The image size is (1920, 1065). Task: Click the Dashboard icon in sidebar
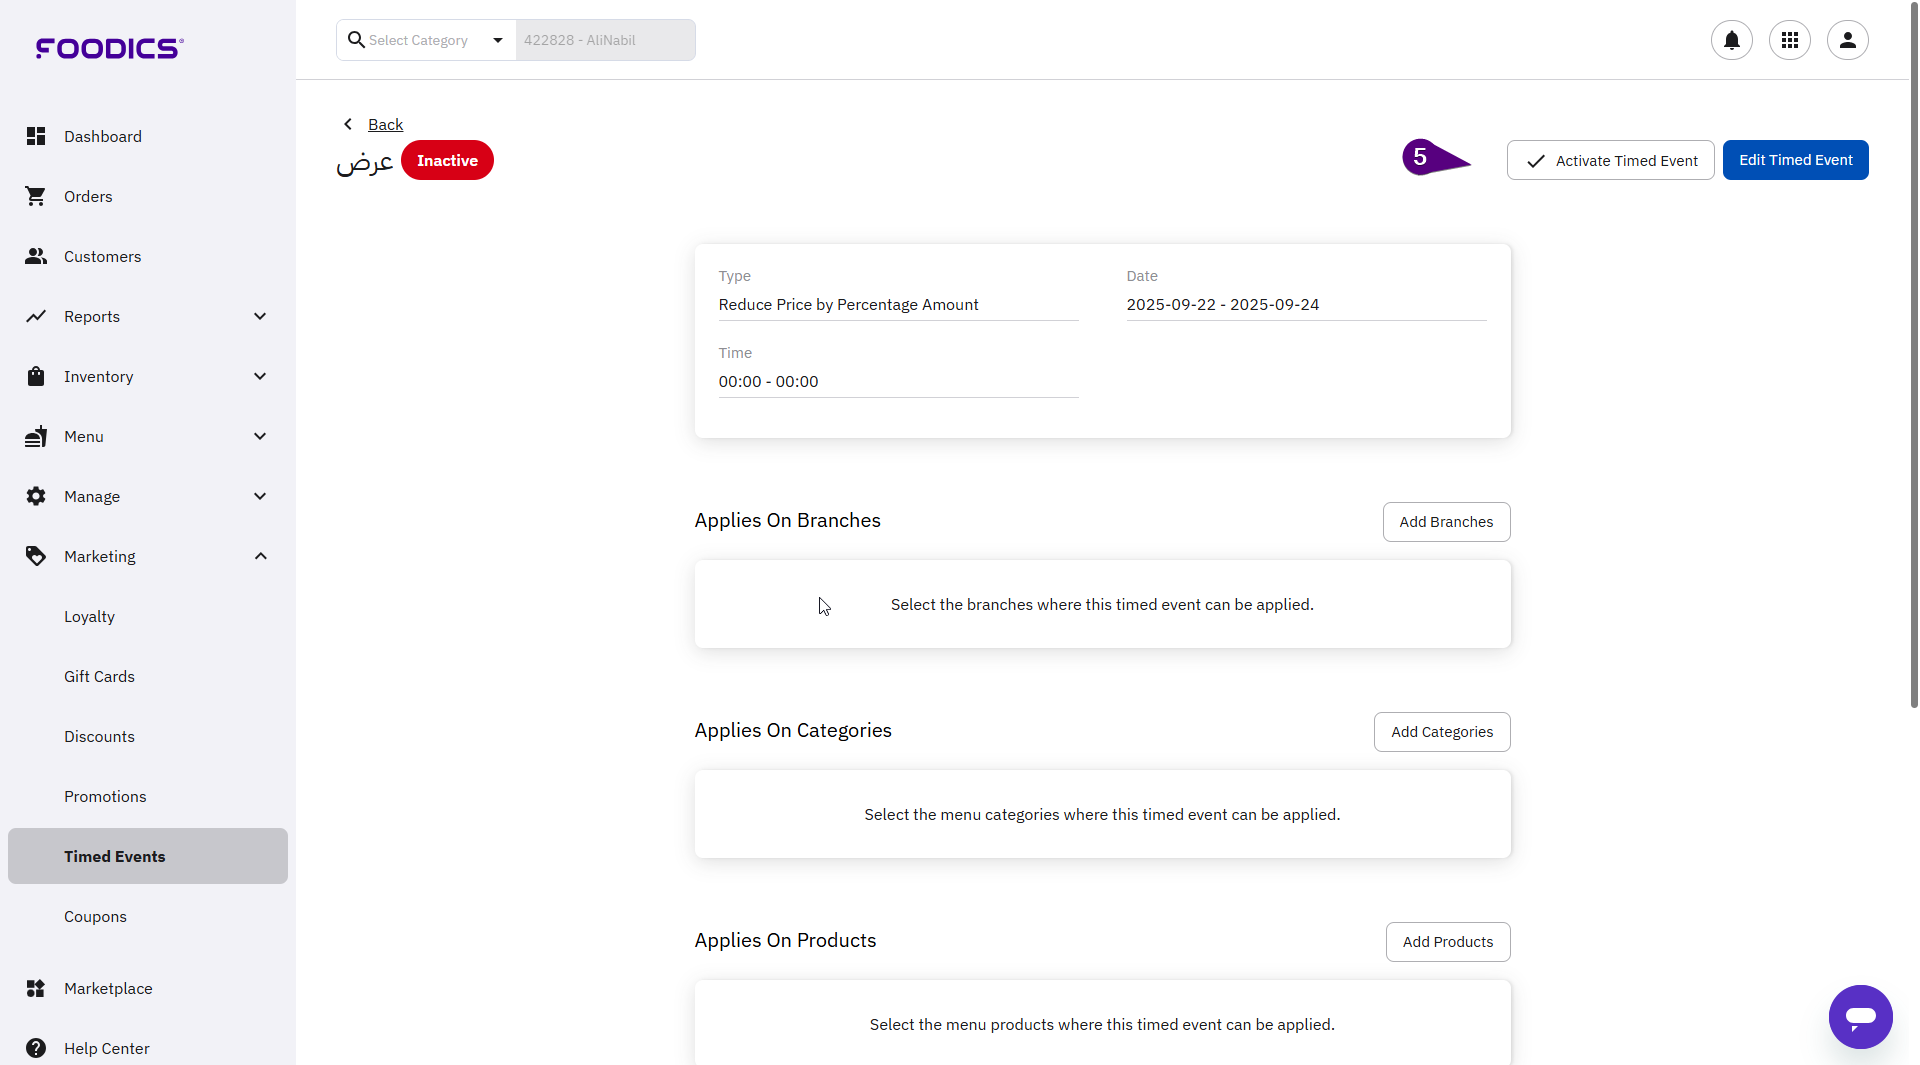(36, 136)
